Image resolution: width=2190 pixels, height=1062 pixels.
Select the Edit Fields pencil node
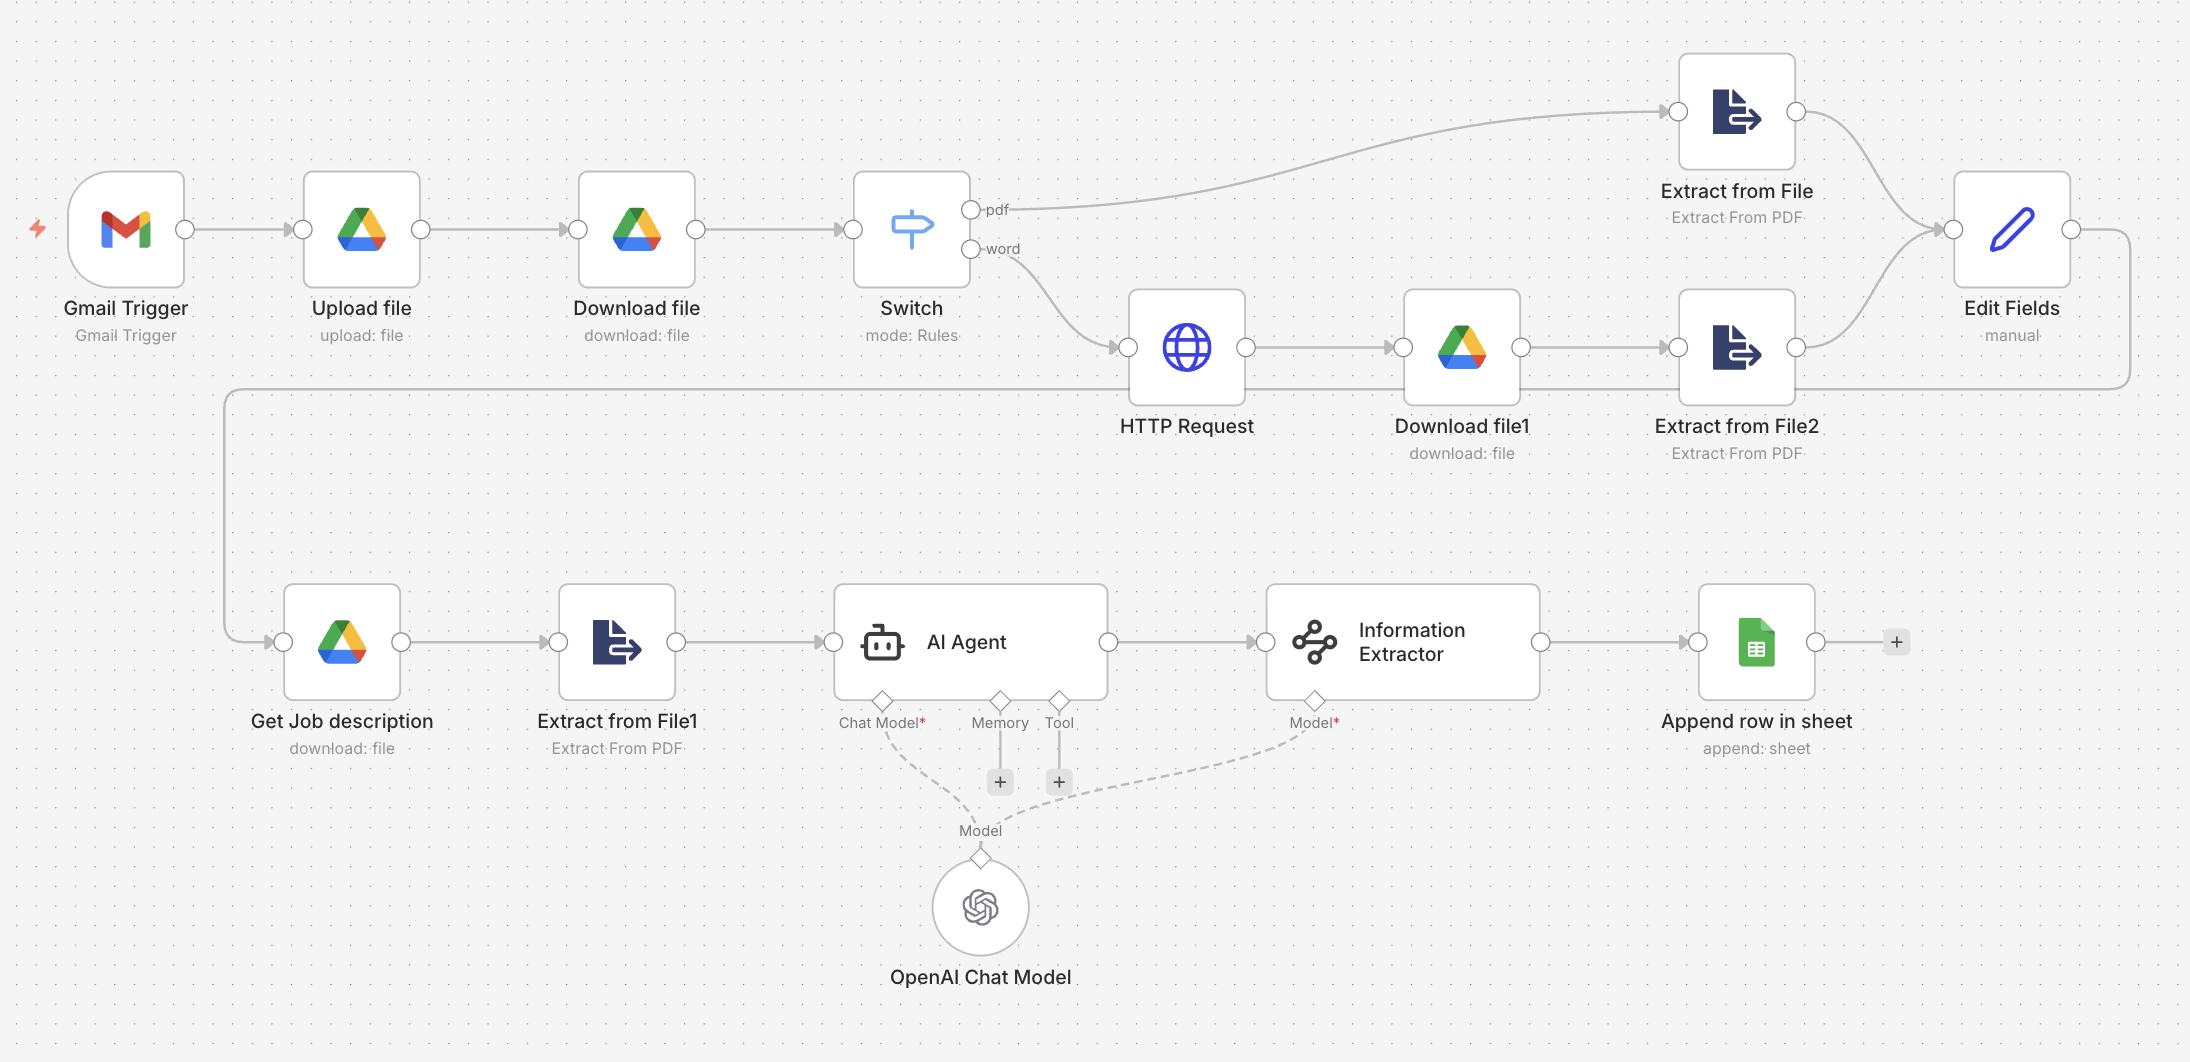2012,230
